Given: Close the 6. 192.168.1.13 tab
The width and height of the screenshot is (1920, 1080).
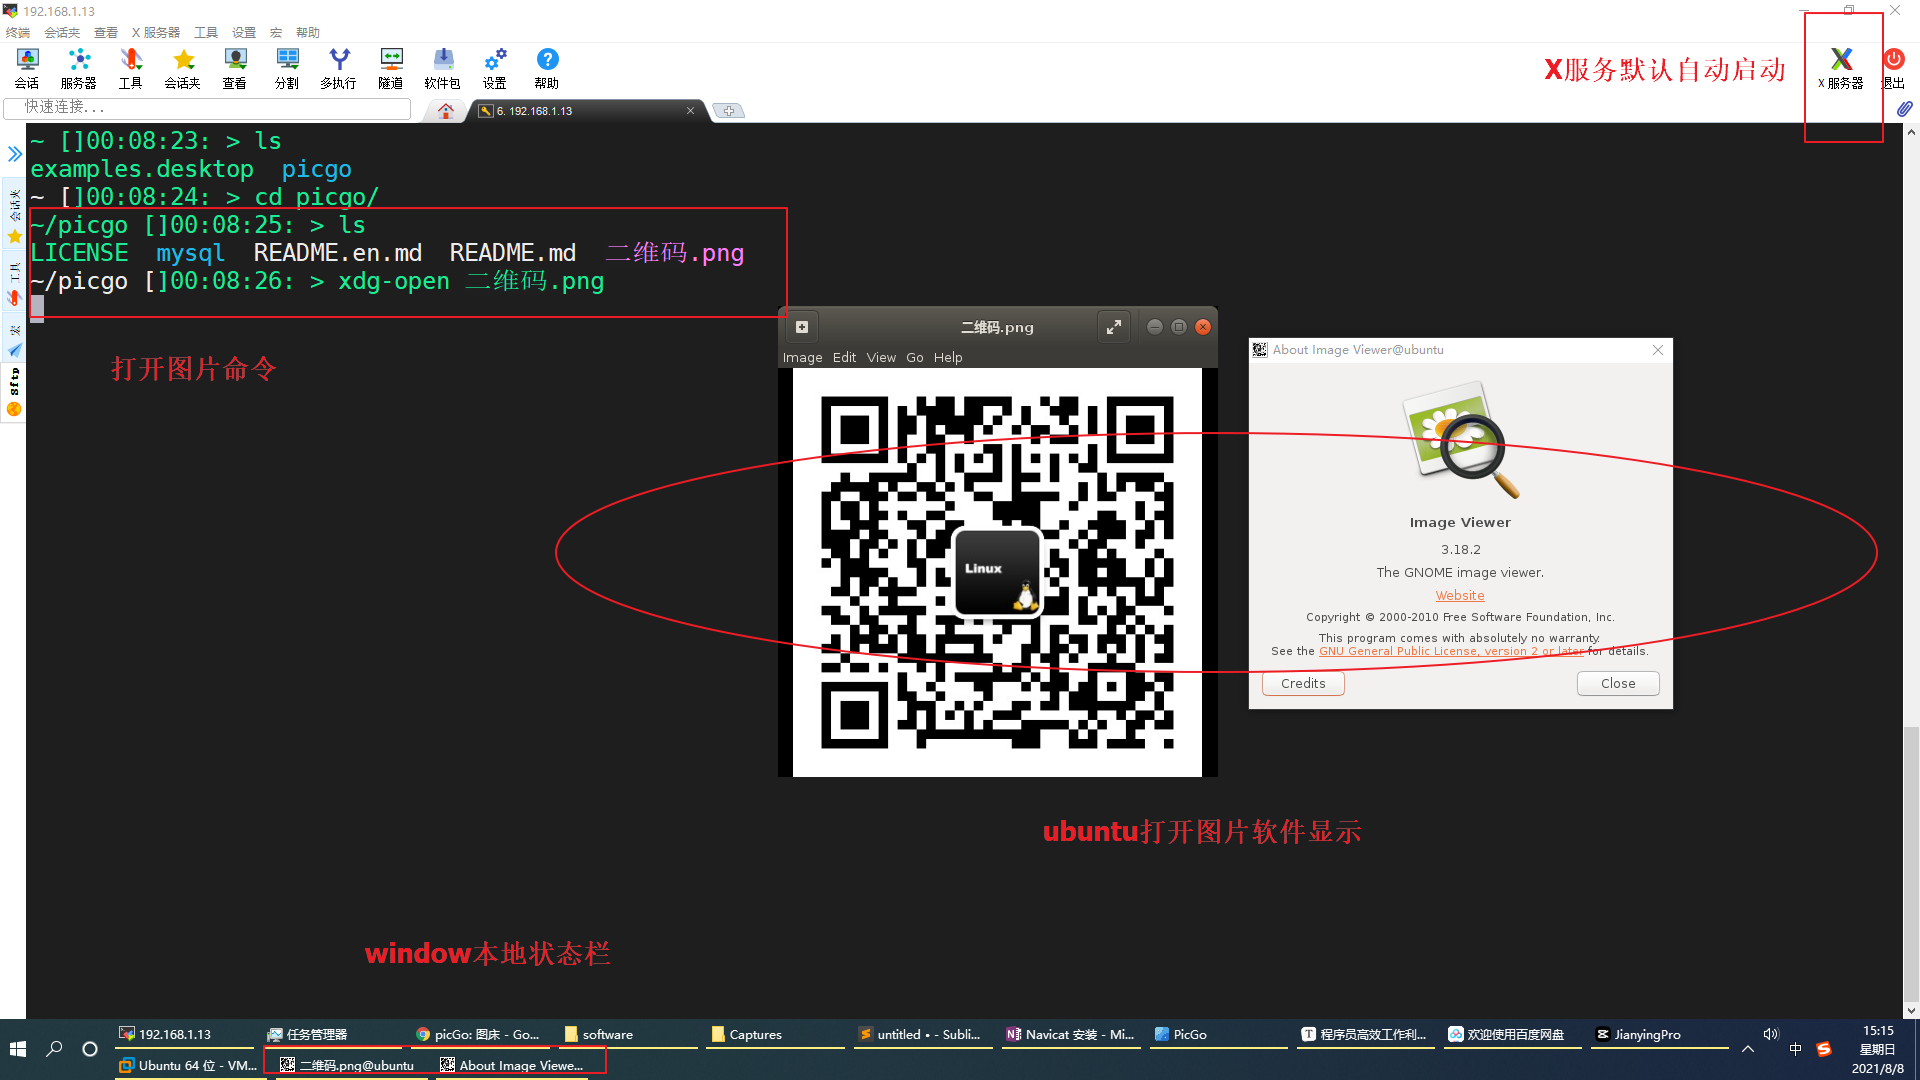Looking at the screenshot, I should pos(690,111).
